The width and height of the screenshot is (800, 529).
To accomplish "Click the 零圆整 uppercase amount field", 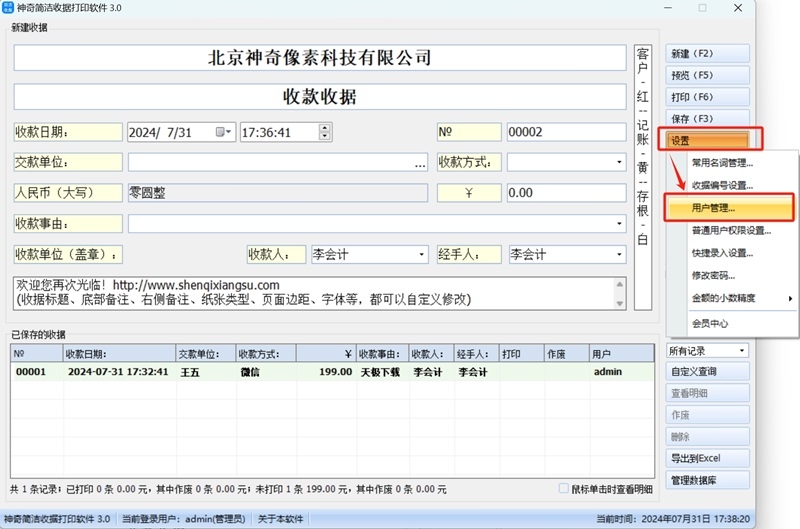I will point(278,193).
